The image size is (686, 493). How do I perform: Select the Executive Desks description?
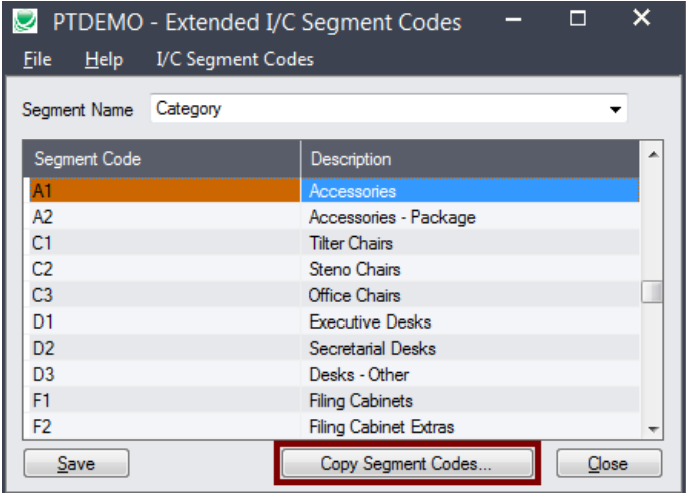(x=470, y=322)
